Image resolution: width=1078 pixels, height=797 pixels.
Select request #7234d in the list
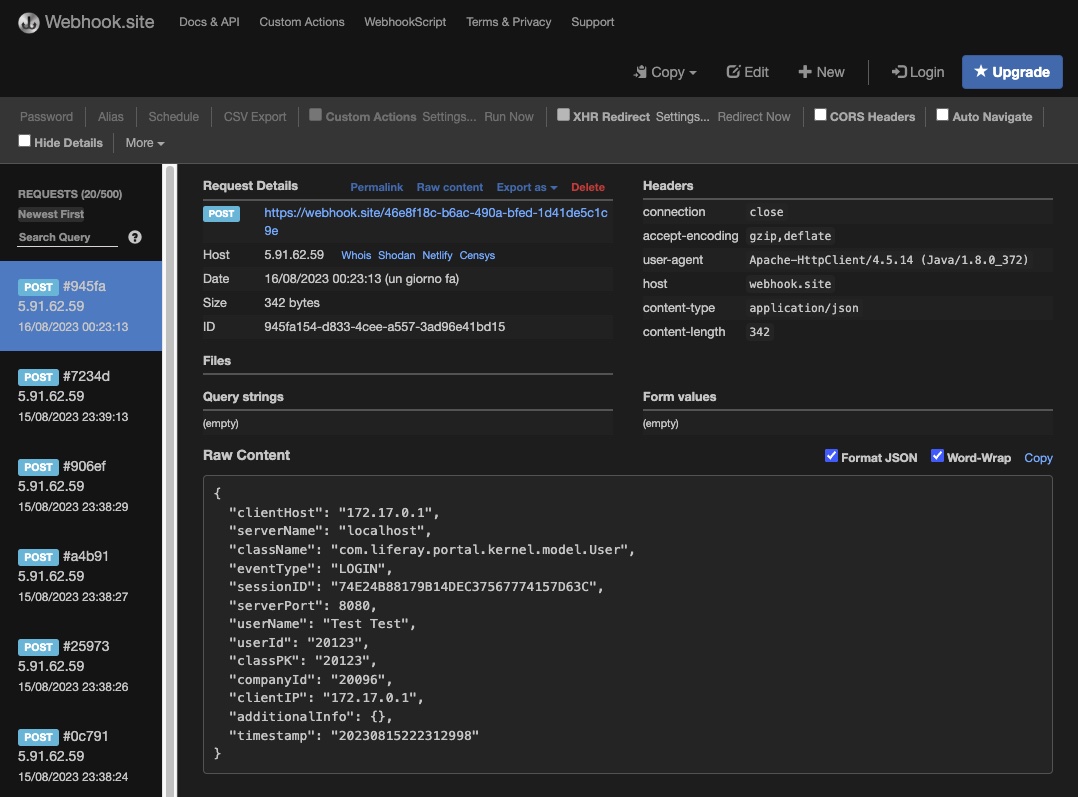(81, 396)
